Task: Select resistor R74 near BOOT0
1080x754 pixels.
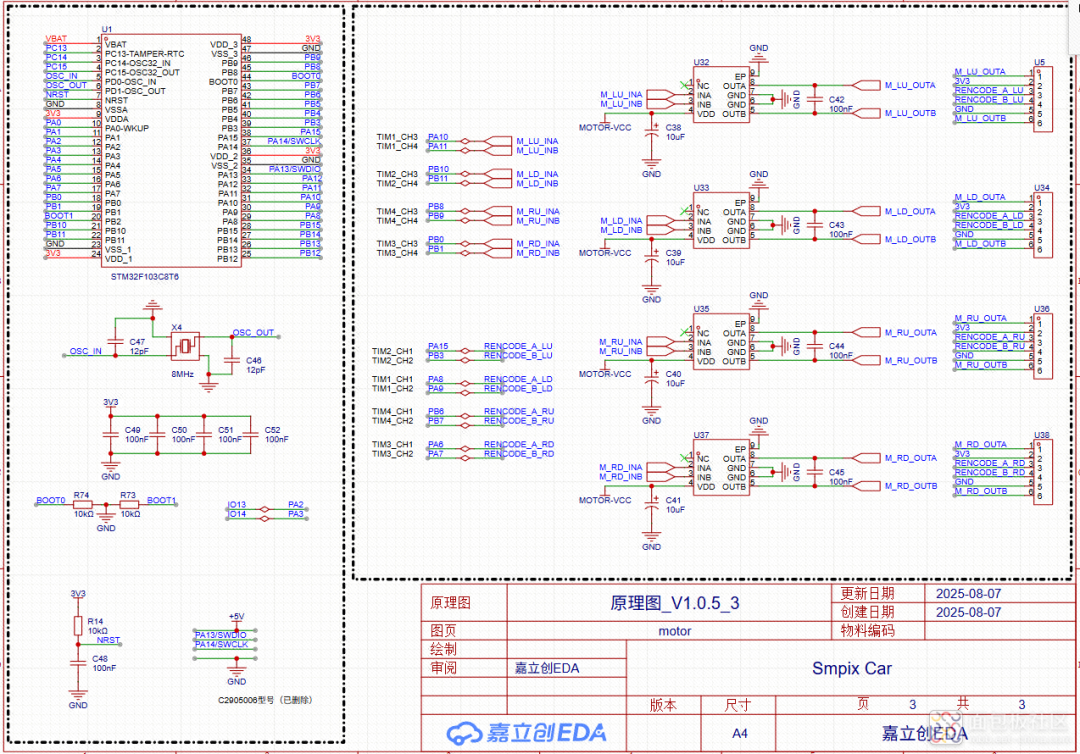Action: (81, 506)
